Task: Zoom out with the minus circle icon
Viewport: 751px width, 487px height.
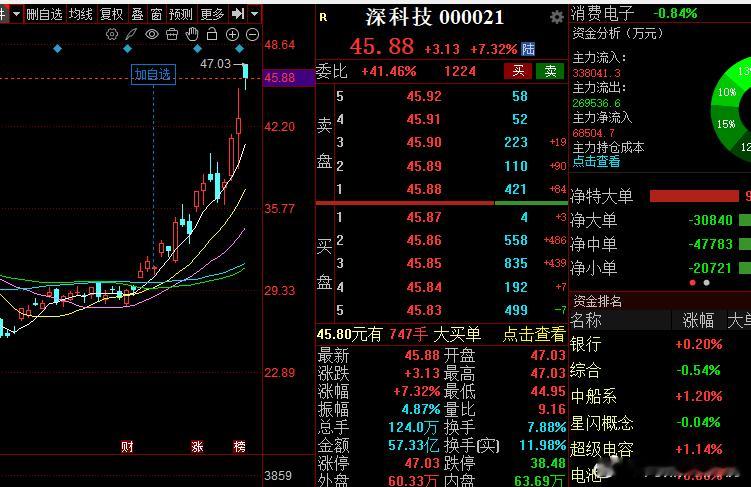Action: pyautogui.click(x=252, y=34)
